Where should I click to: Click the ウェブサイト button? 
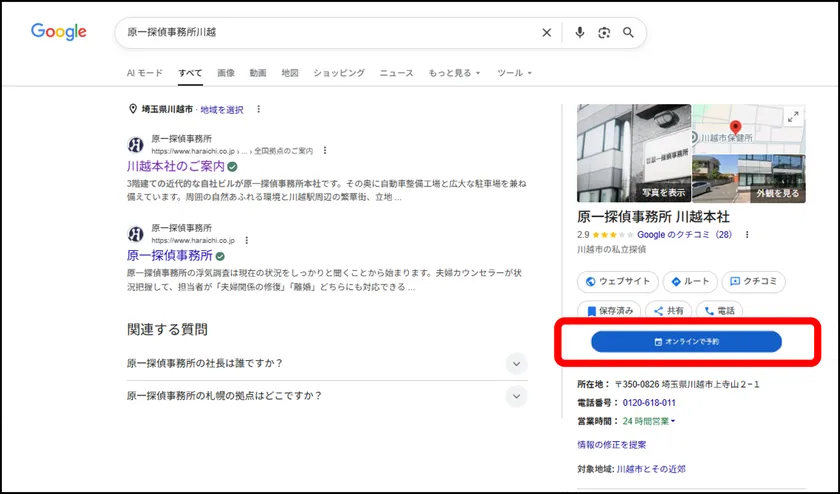[x=618, y=282]
